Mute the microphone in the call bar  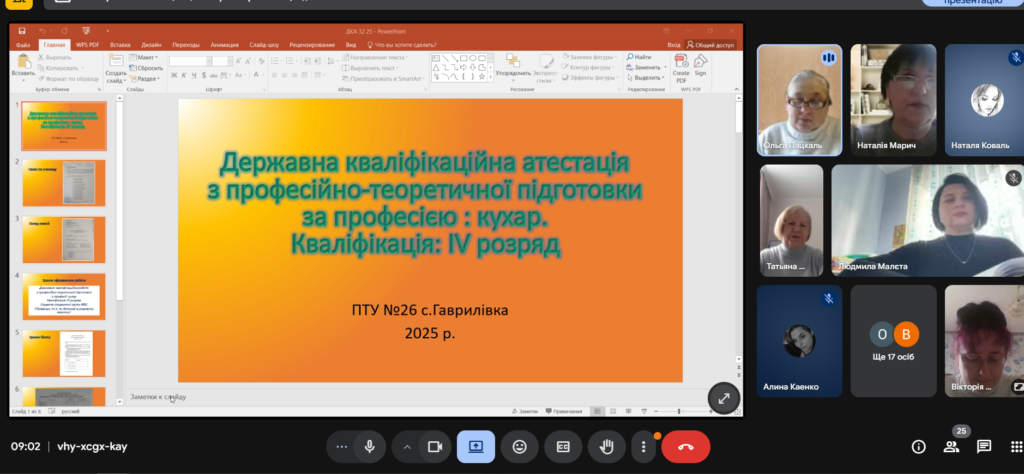(x=369, y=446)
